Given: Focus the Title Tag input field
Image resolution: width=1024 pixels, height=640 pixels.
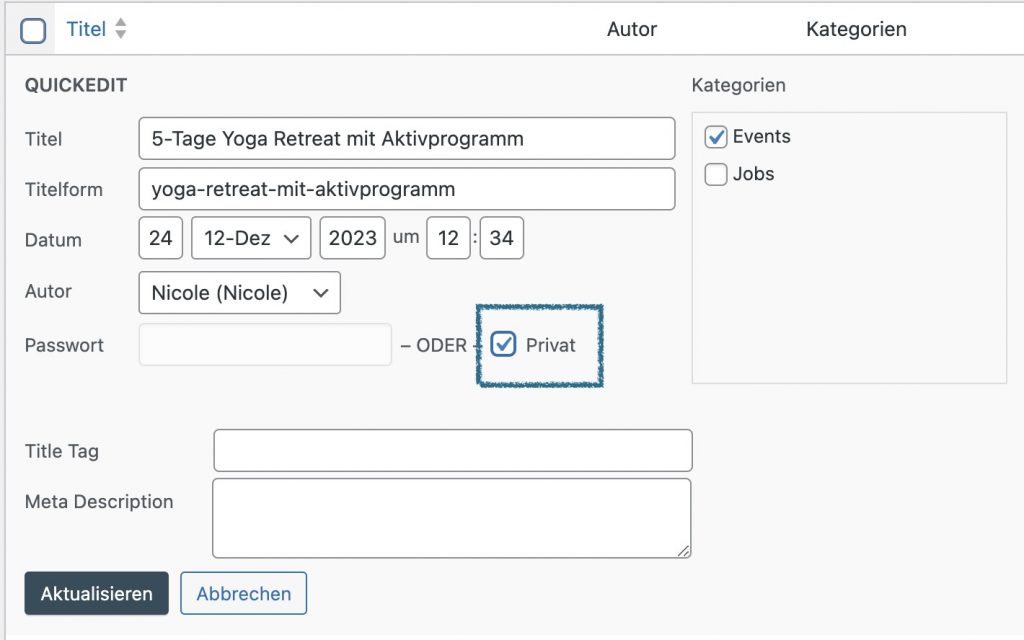Looking at the screenshot, I should (452, 451).
